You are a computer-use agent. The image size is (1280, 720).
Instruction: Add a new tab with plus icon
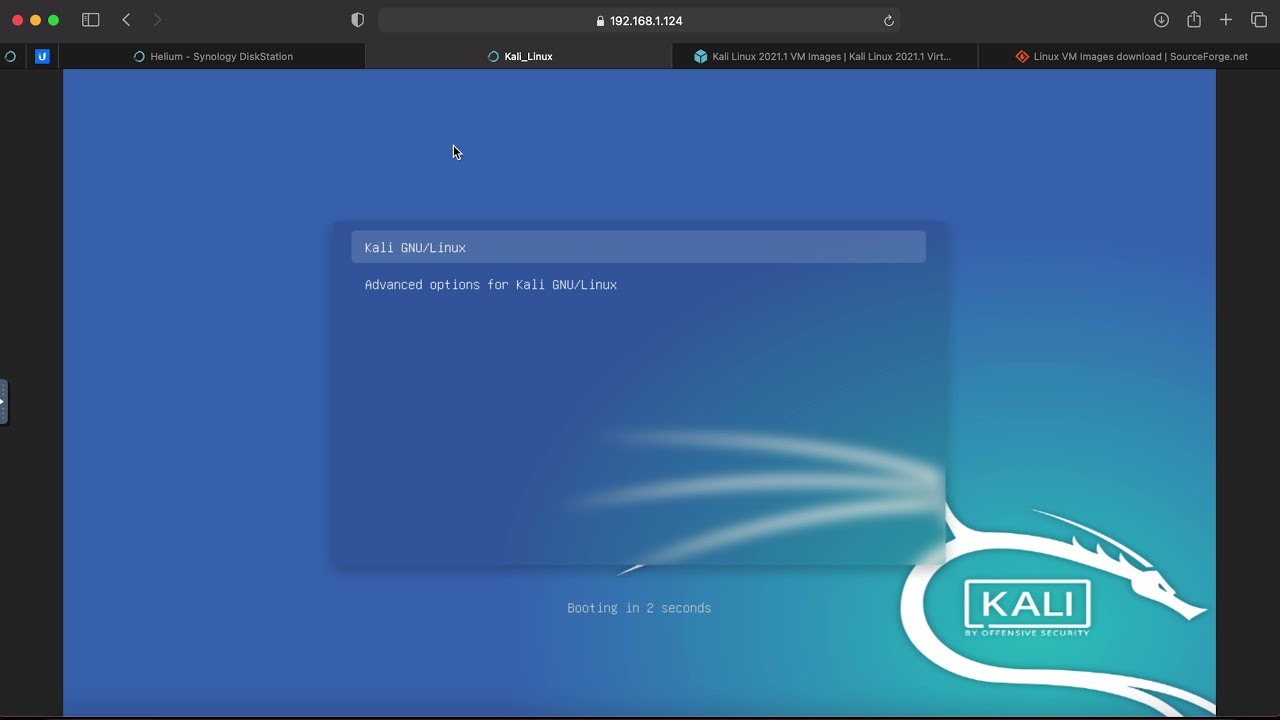(1226, 20)
